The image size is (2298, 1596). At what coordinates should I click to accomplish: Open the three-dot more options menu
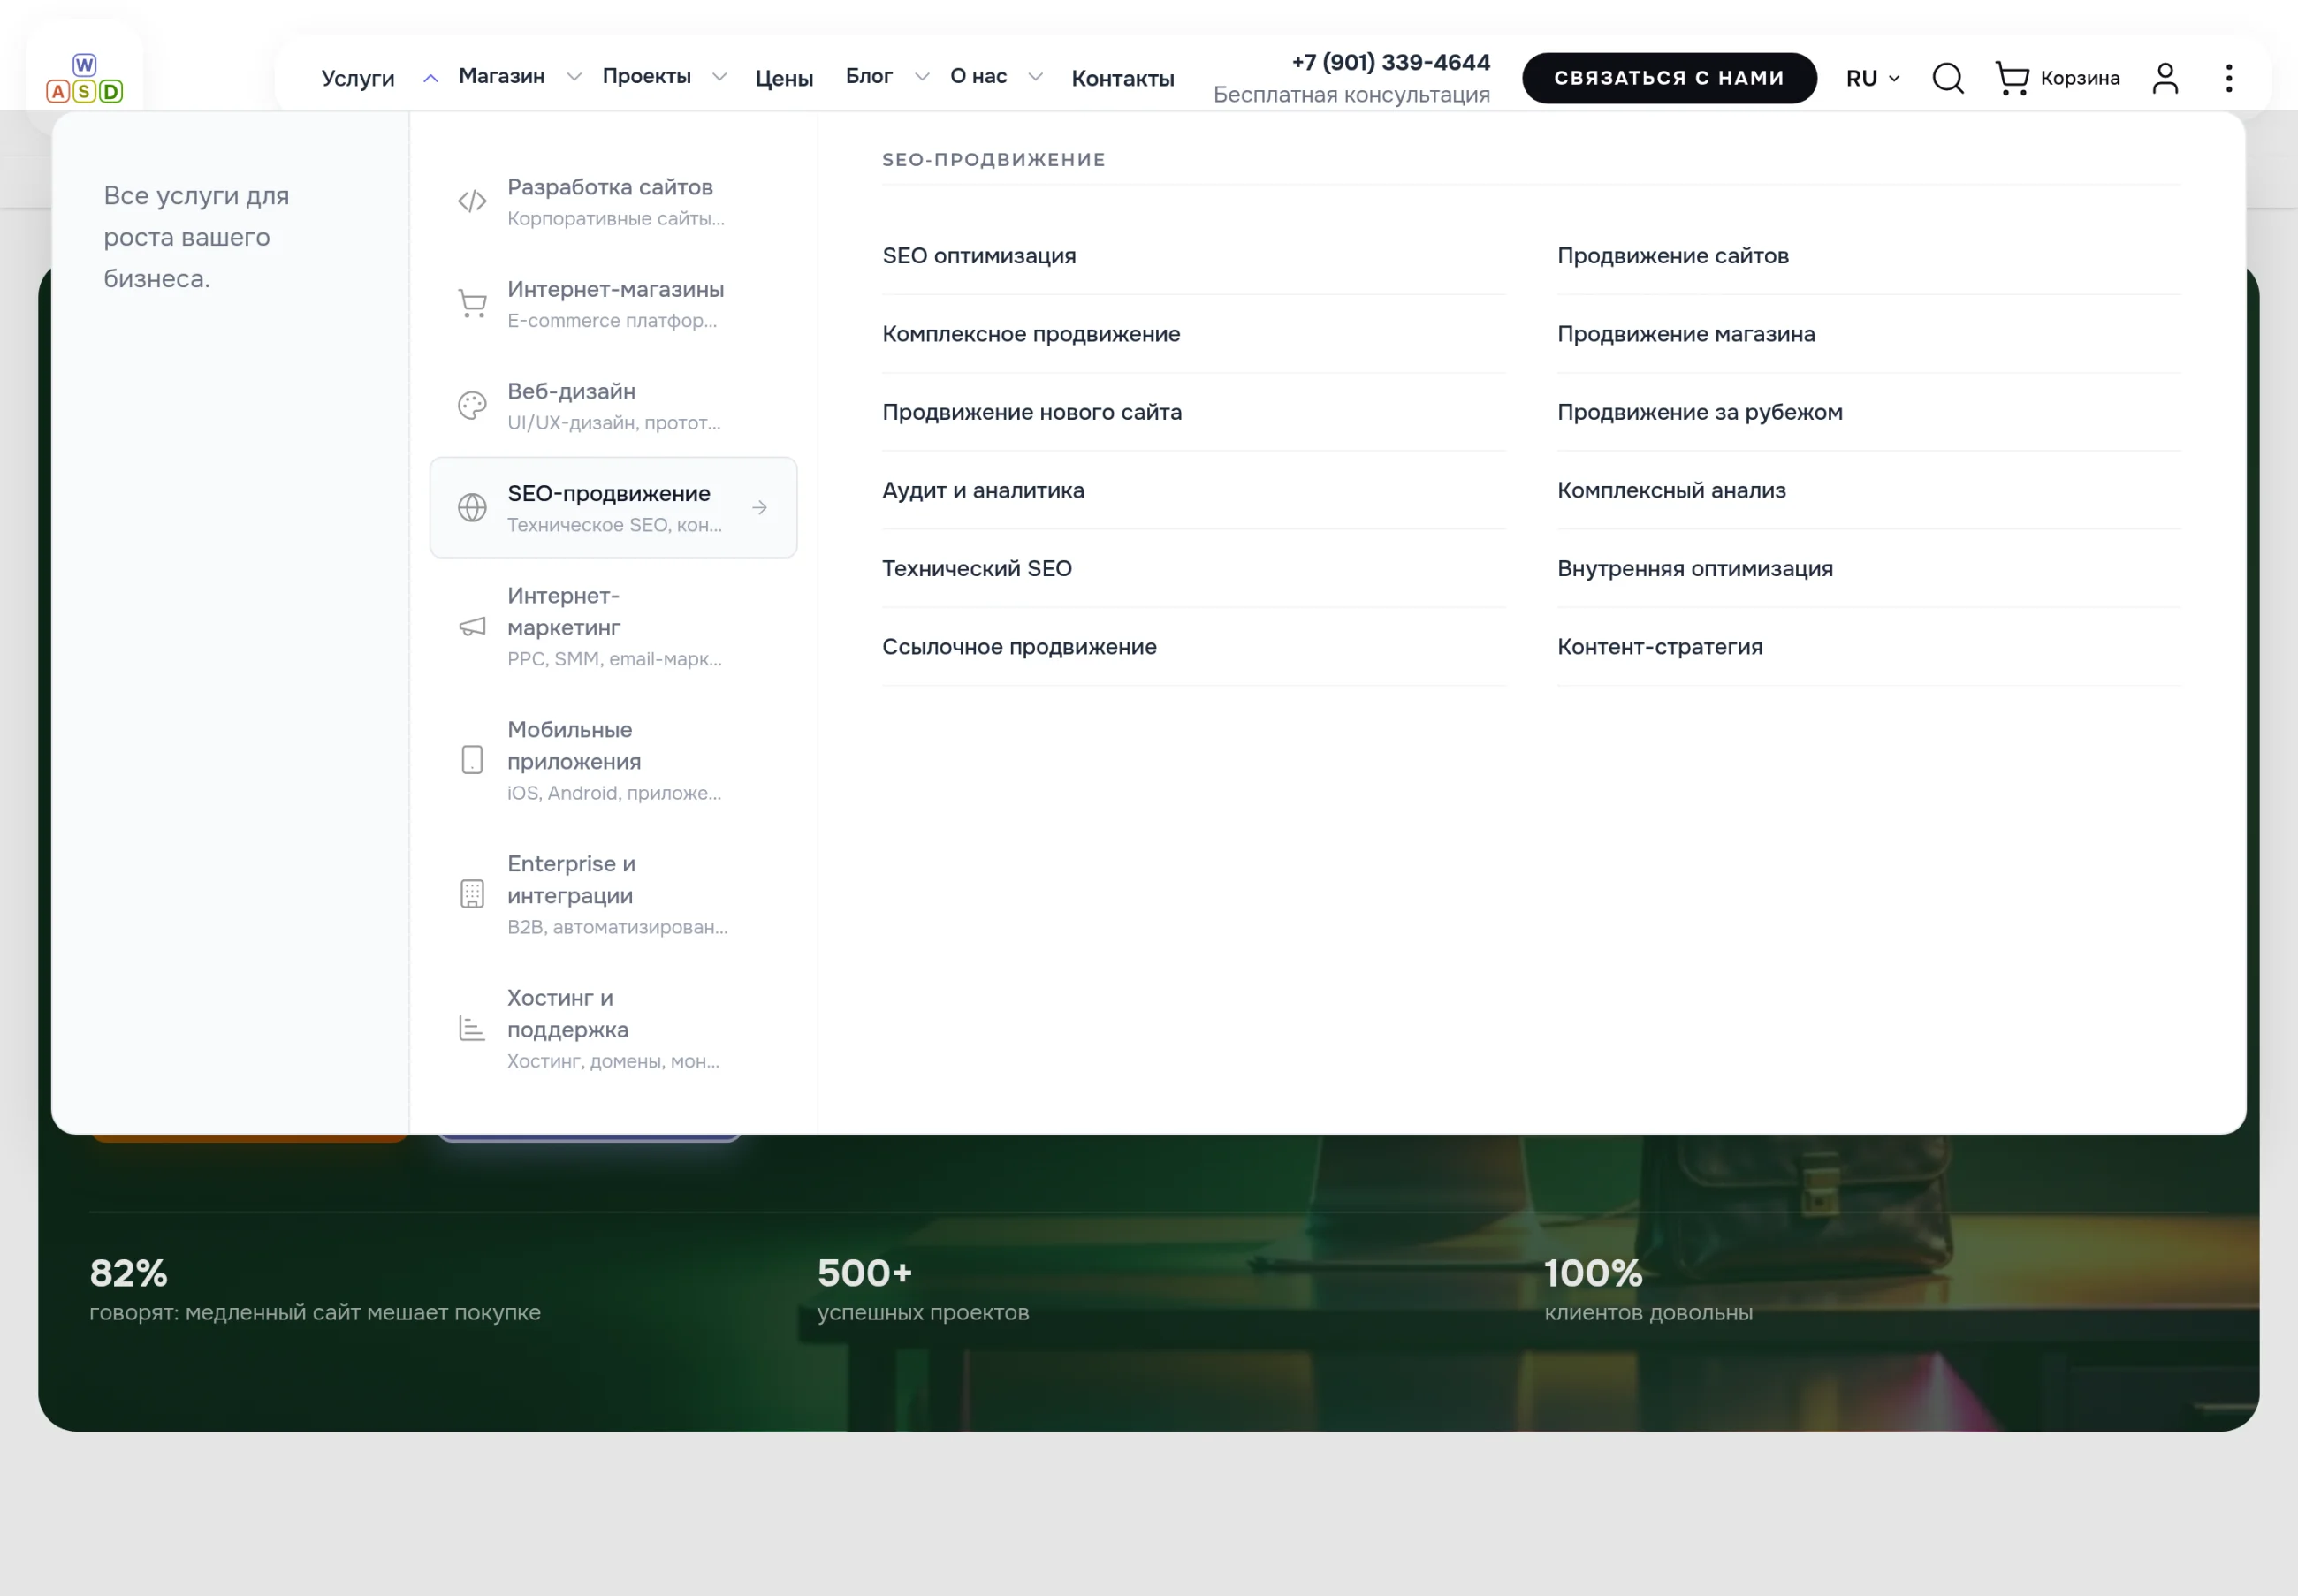(x=2228, y=78)
